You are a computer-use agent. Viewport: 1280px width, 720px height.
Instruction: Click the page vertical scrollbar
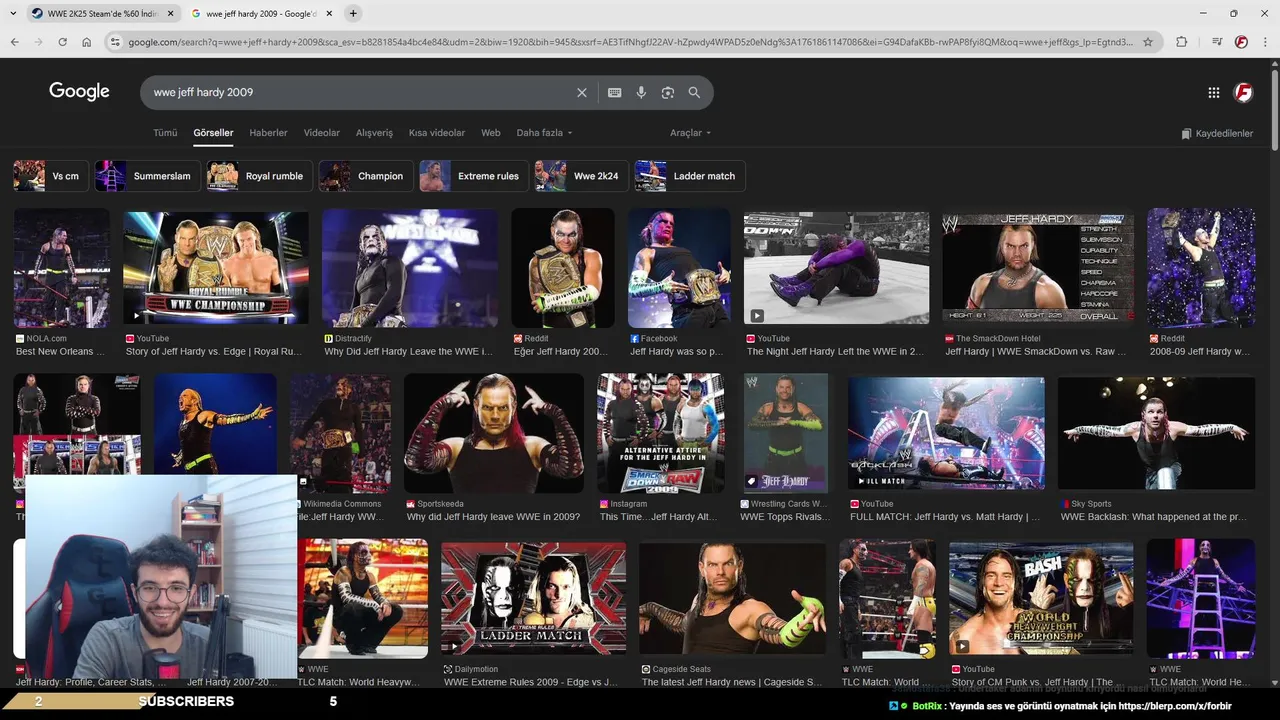tap(1274, 110)
